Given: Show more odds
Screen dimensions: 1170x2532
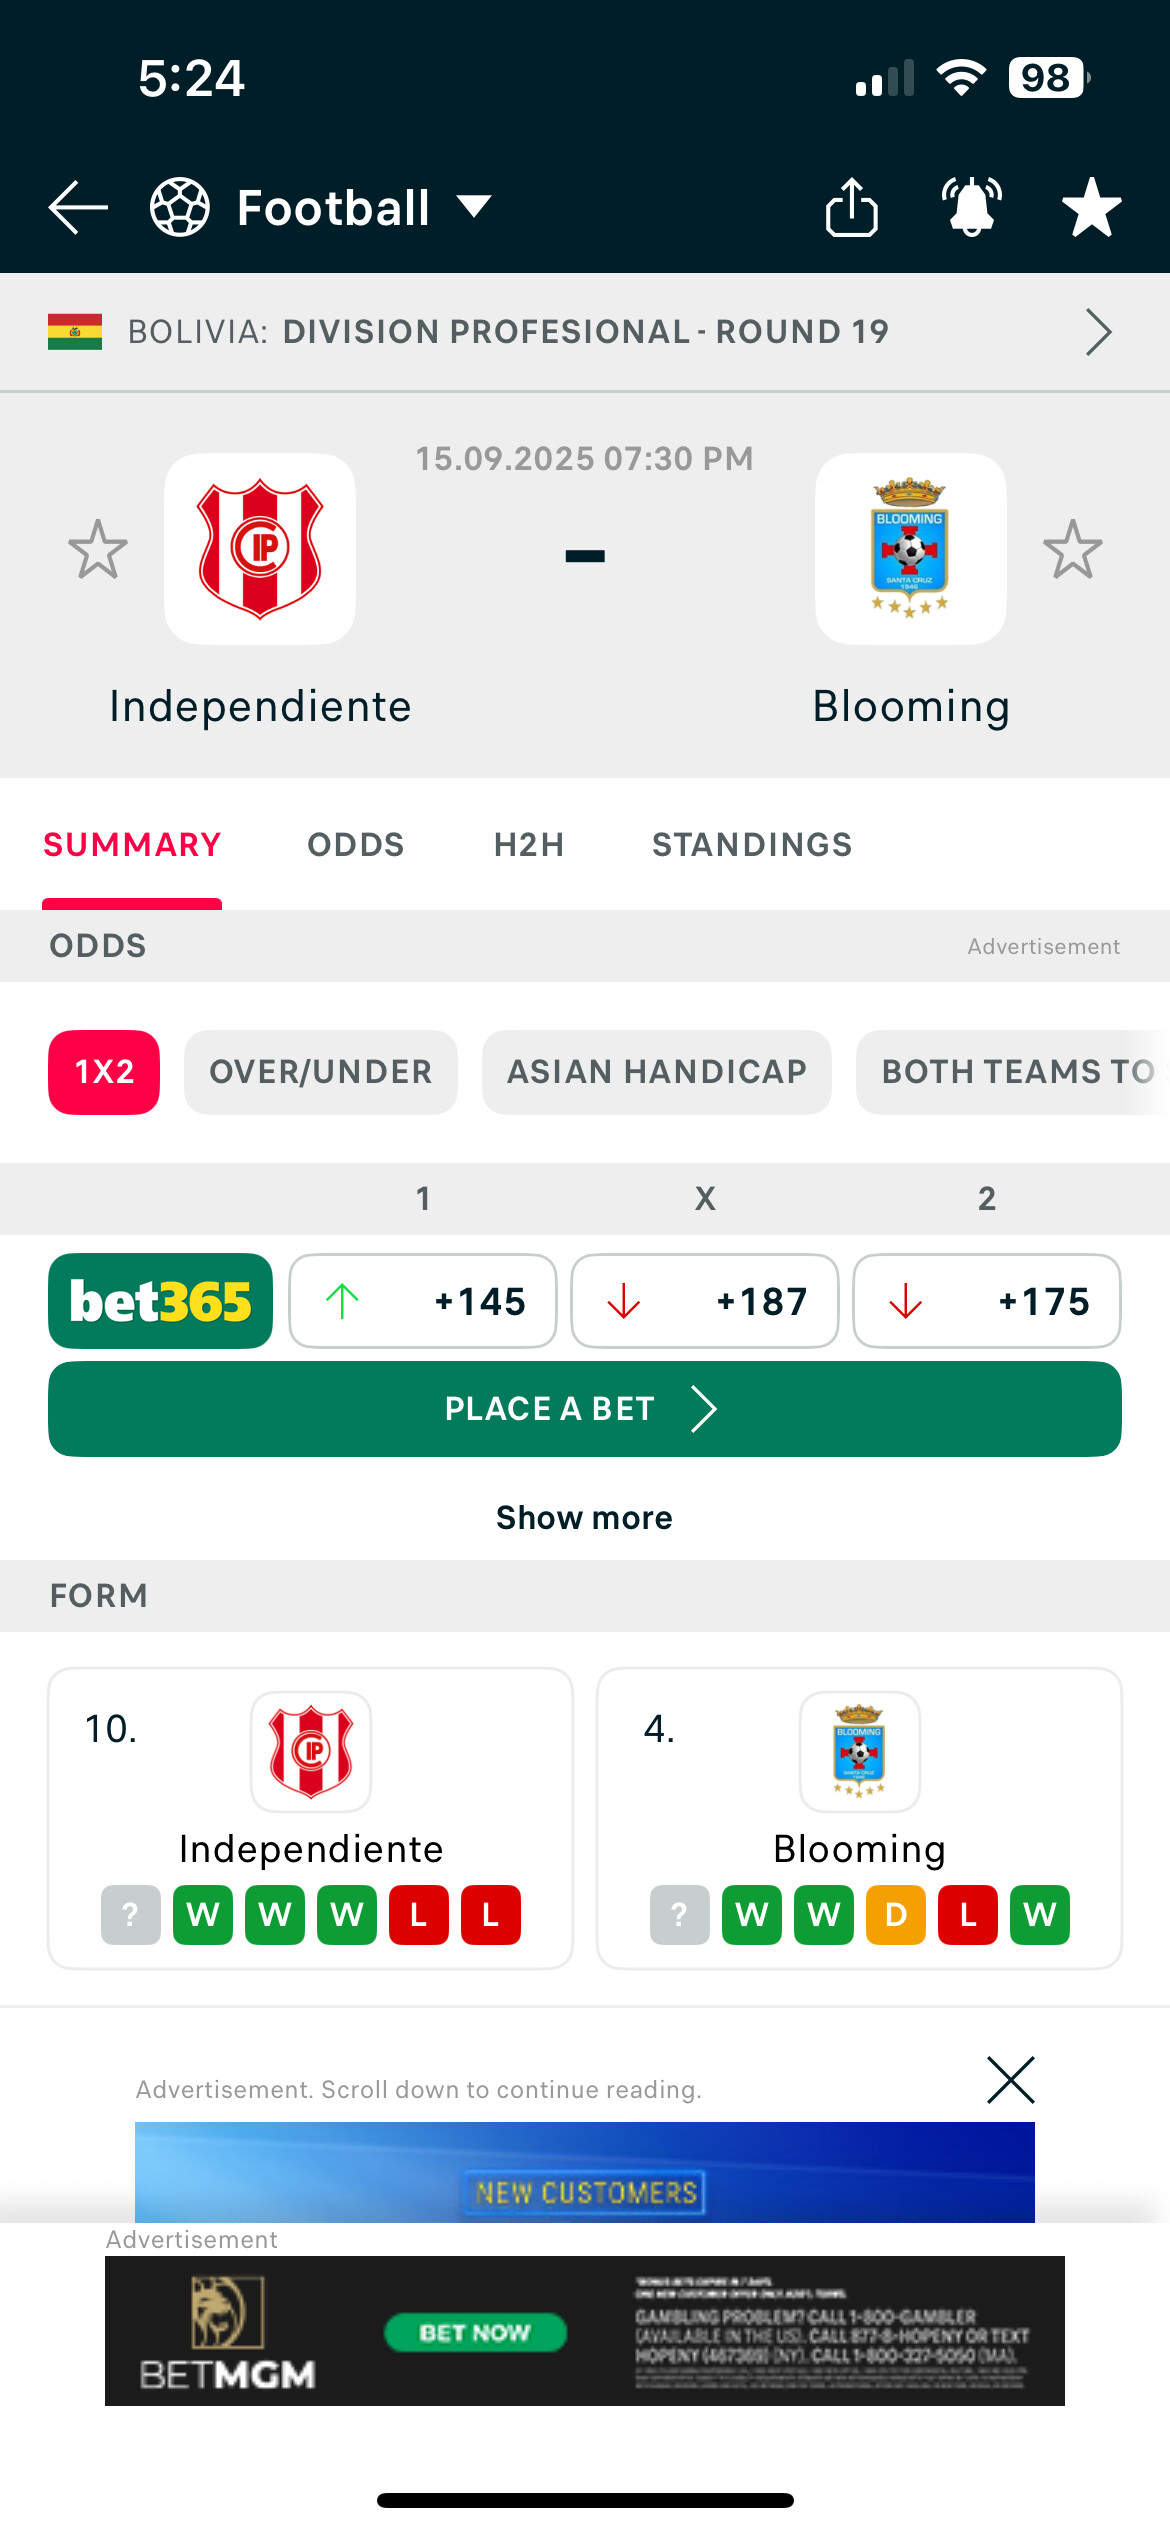Looking at the screenshot, I should coord(584,1518).
